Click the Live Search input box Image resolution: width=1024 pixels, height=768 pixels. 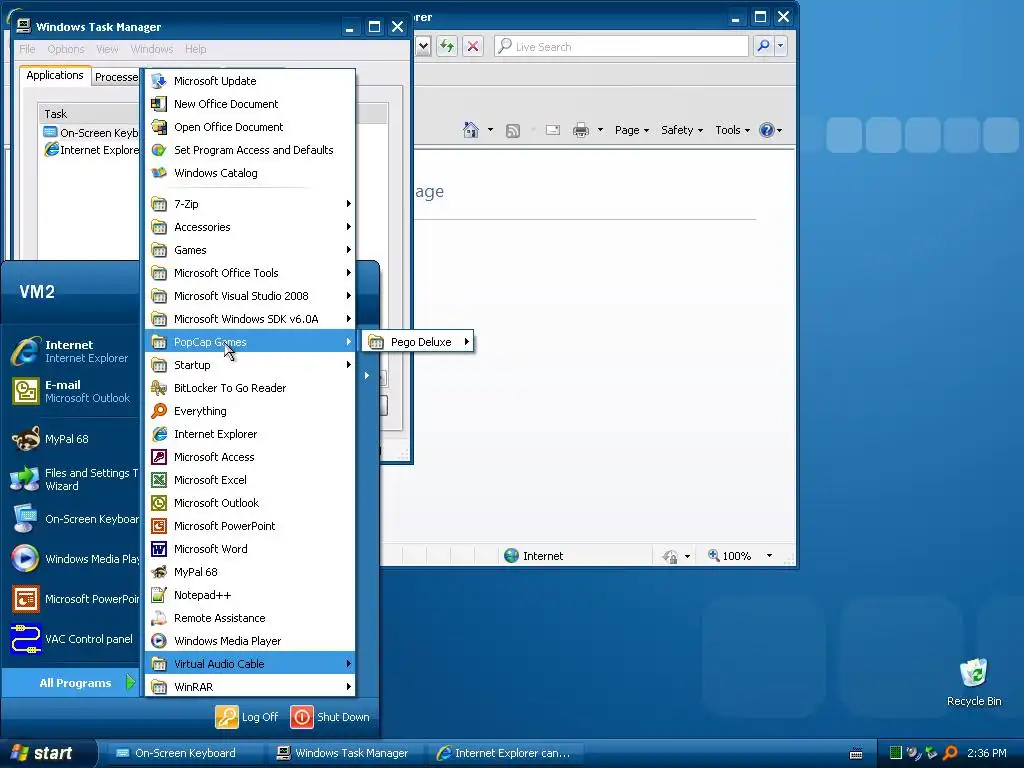coord(620,46)
